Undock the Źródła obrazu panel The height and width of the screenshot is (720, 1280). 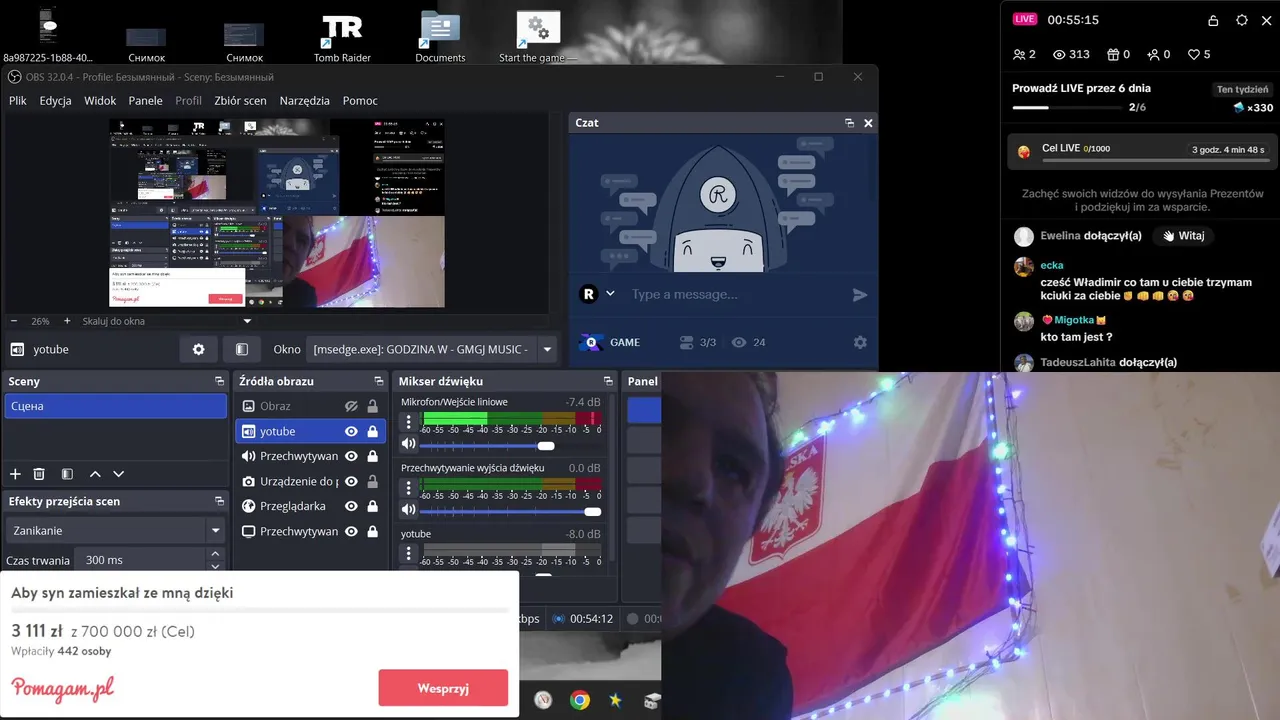click(x=379, y=381)
